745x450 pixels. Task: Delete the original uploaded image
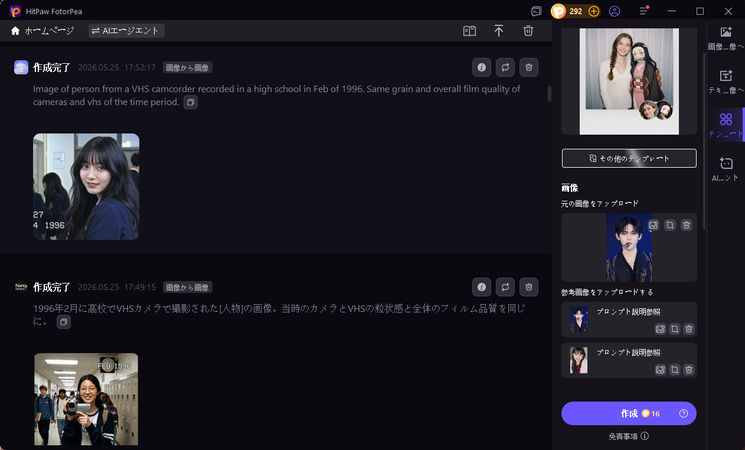coord(686,225)
